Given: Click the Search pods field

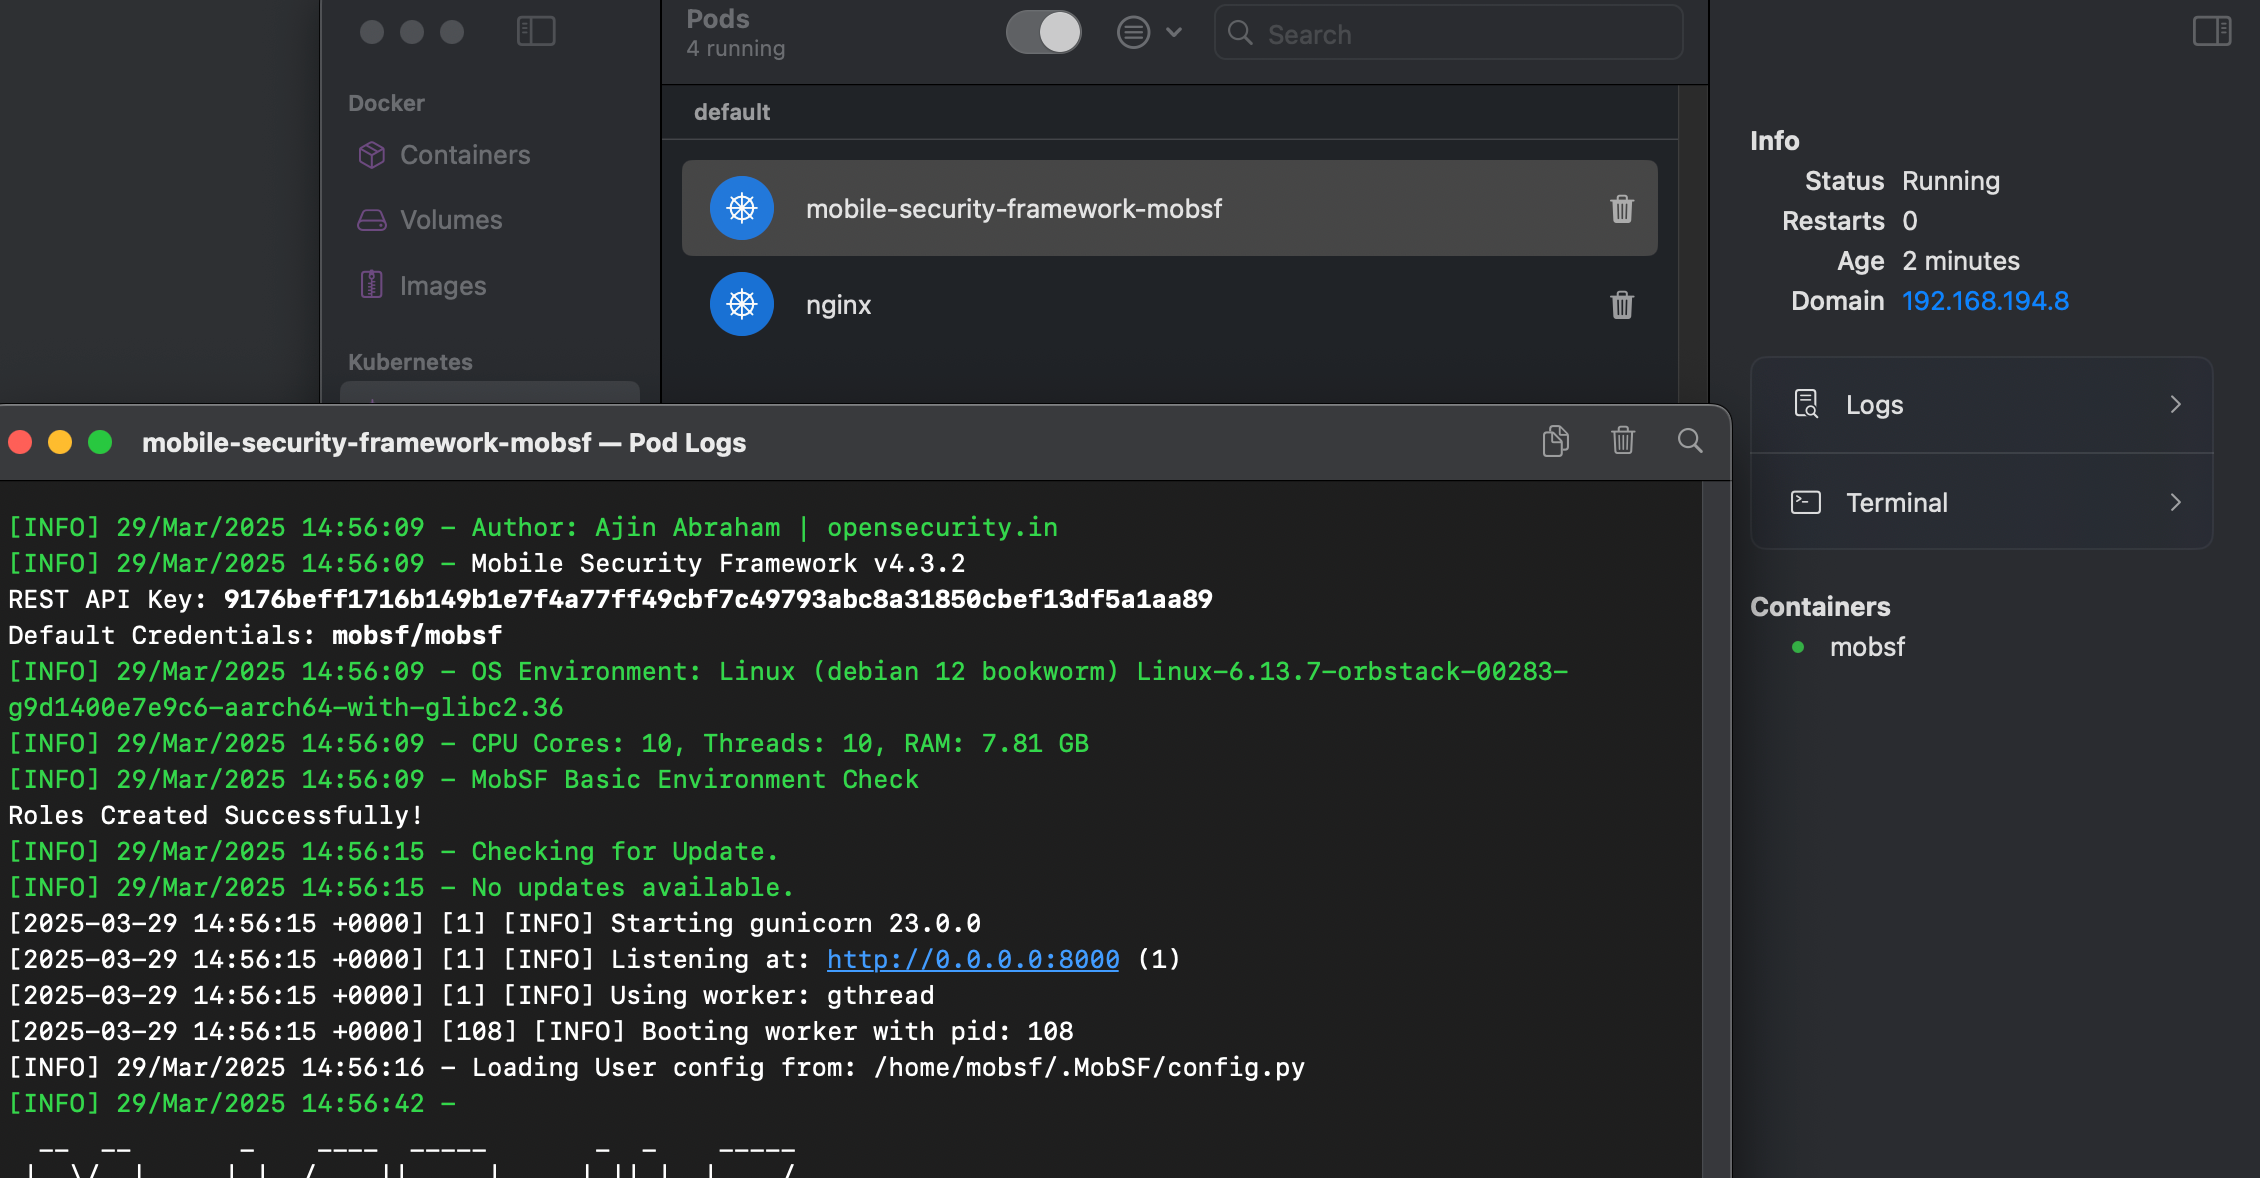Looking at the screenshot, I should [1448, 33].
